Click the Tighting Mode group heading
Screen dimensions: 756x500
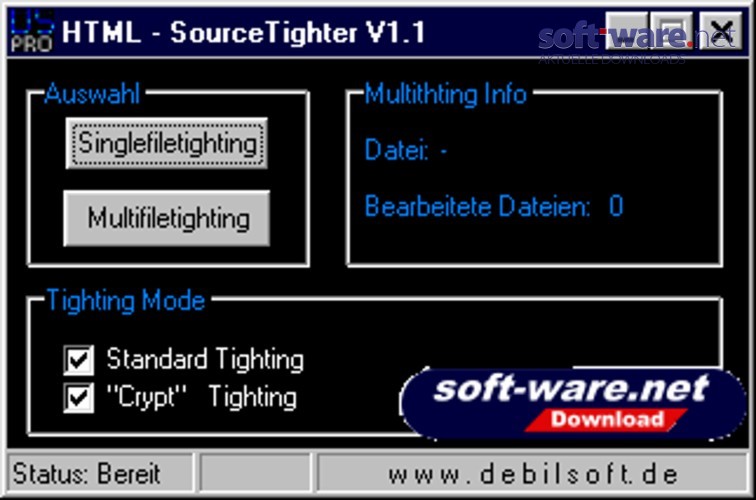[126, 301]
